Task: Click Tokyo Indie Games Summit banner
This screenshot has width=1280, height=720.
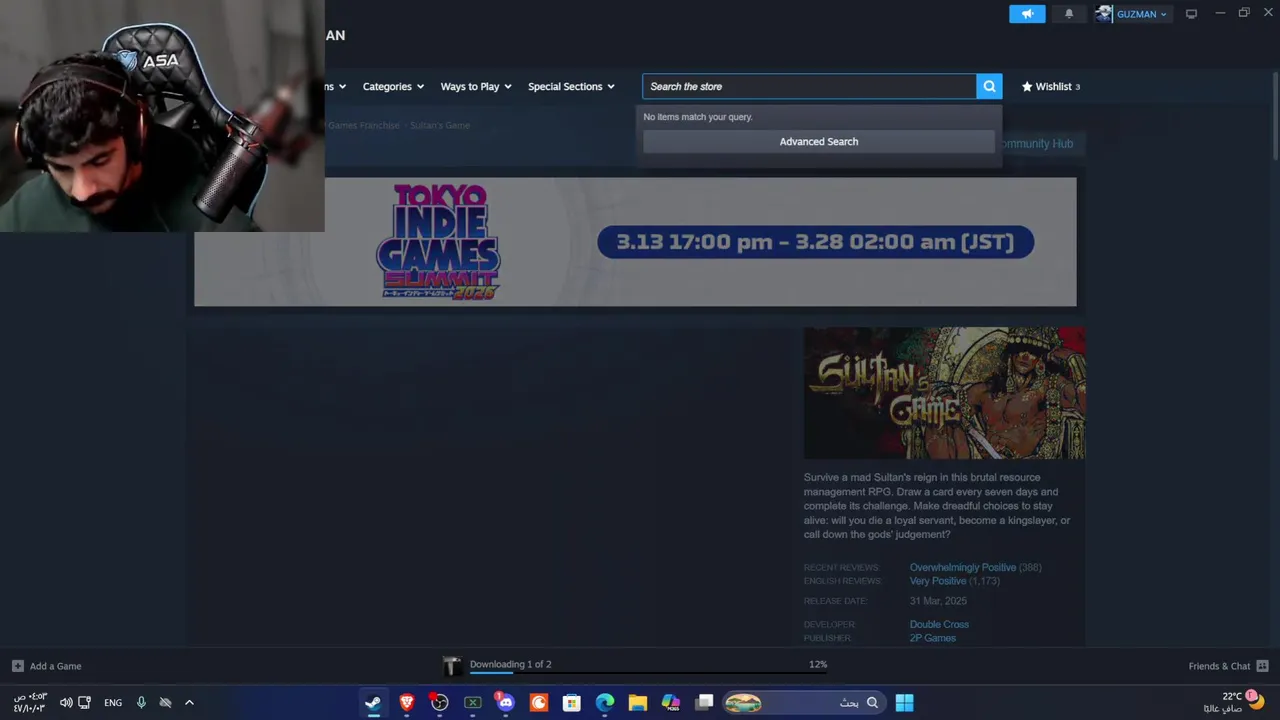Action: click(635, 242)
